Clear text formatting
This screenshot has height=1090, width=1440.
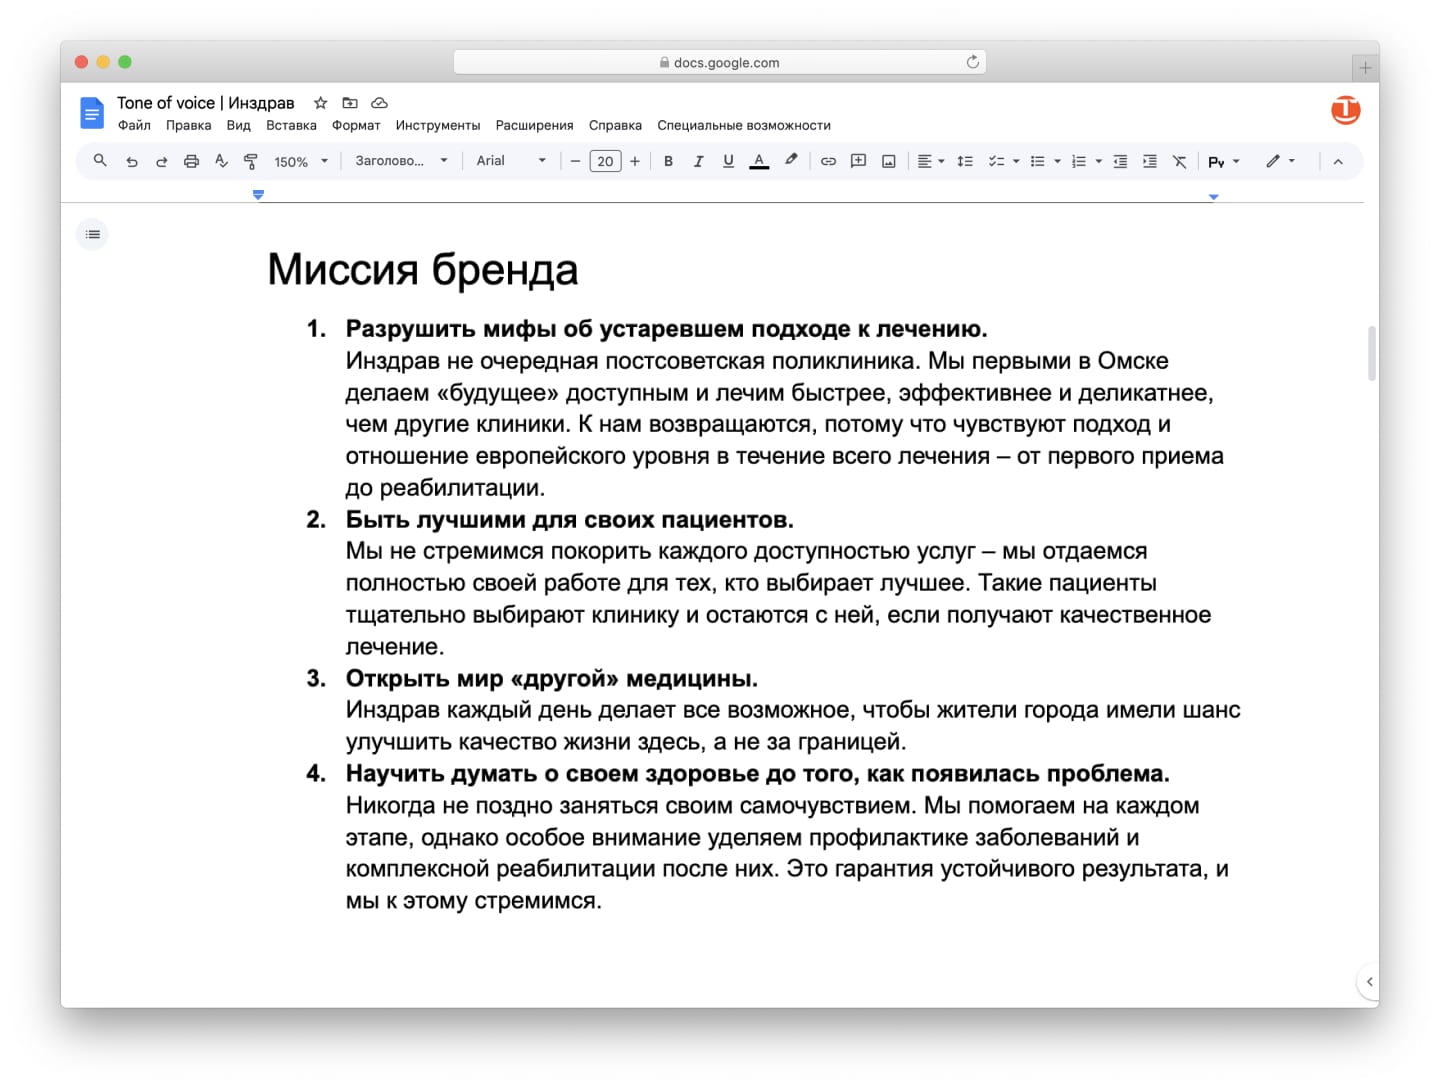coord(1180,161)
